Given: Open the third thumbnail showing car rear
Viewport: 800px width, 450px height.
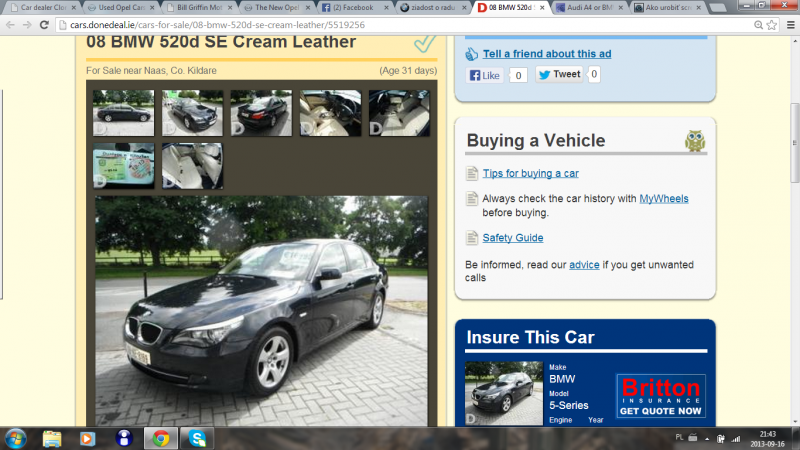Looking at the screenshot, I should click(261, 113).
